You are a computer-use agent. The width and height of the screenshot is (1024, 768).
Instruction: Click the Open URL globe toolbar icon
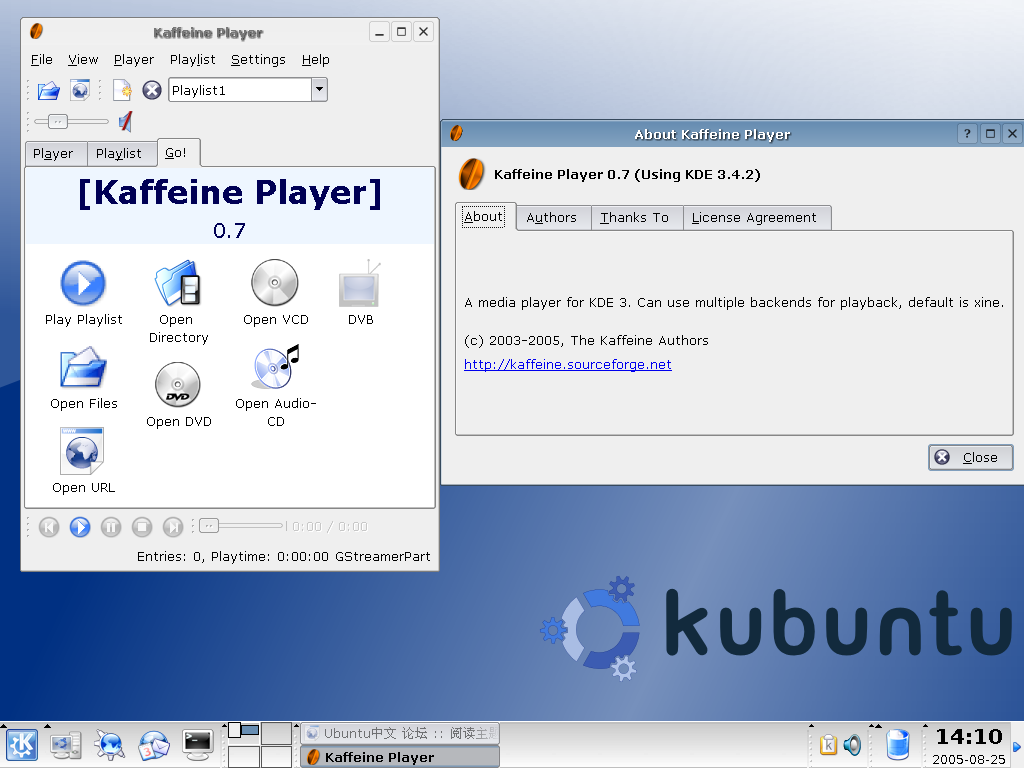(x=80, y=90)
